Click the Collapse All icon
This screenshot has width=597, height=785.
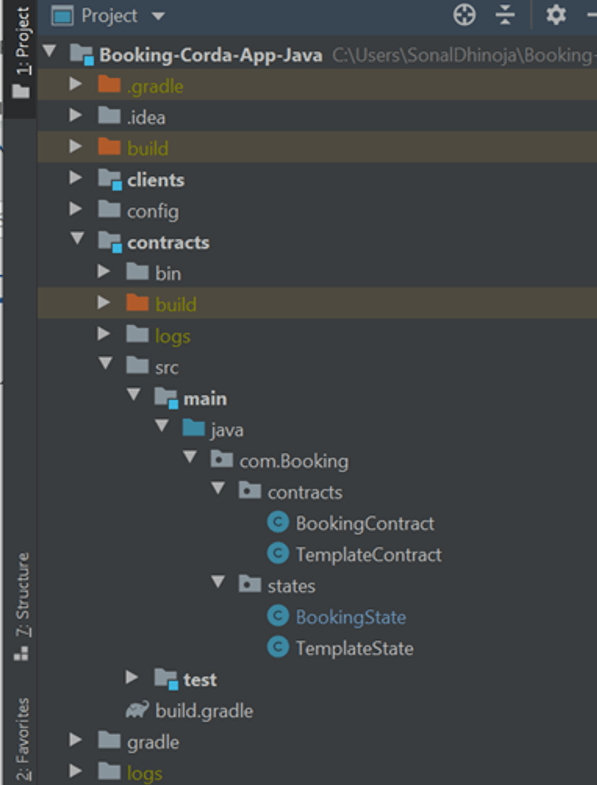505,16
